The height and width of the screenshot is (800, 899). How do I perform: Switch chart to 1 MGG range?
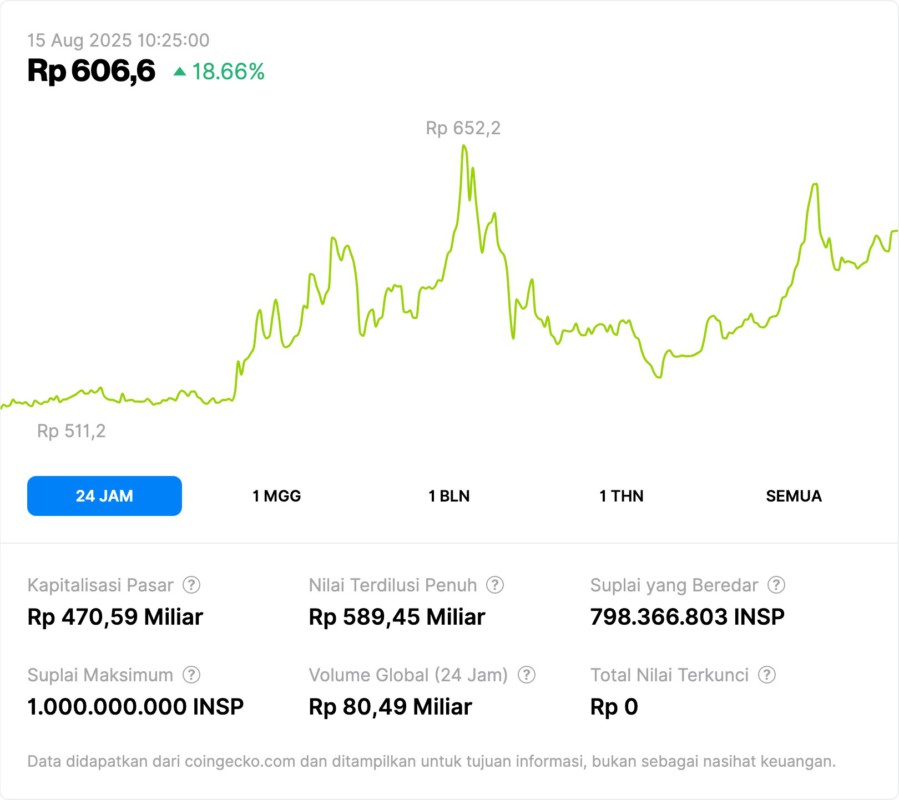(x=276, y=496)
